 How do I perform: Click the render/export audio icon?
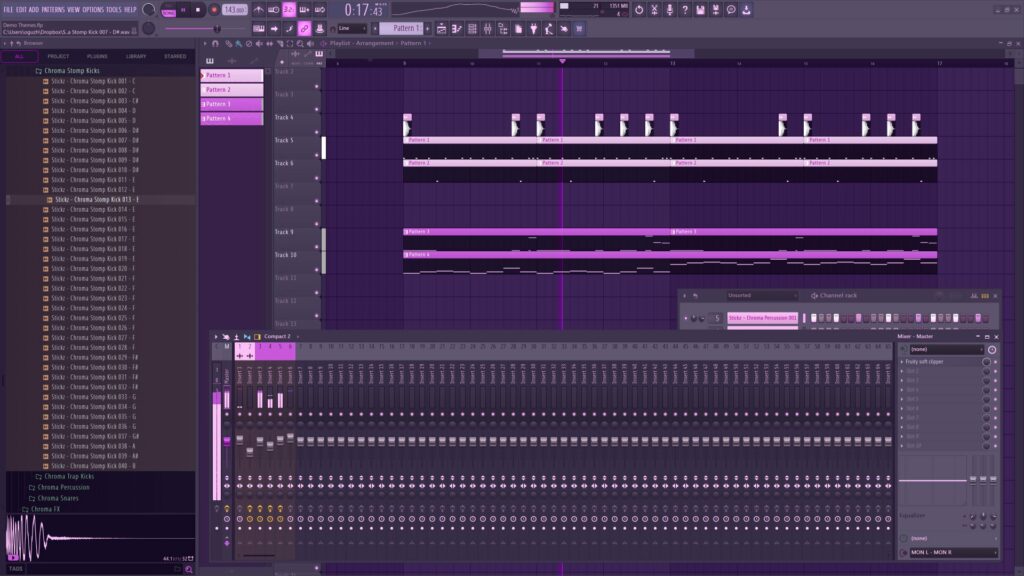(715, 10)
